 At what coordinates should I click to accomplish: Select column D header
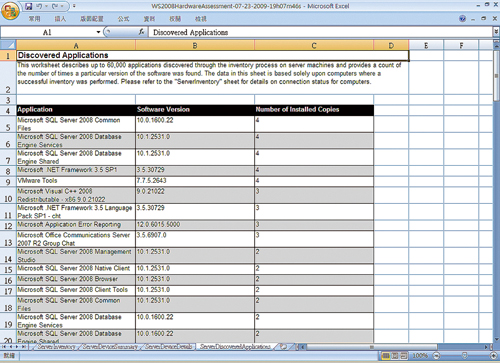[x=391, y=45]
